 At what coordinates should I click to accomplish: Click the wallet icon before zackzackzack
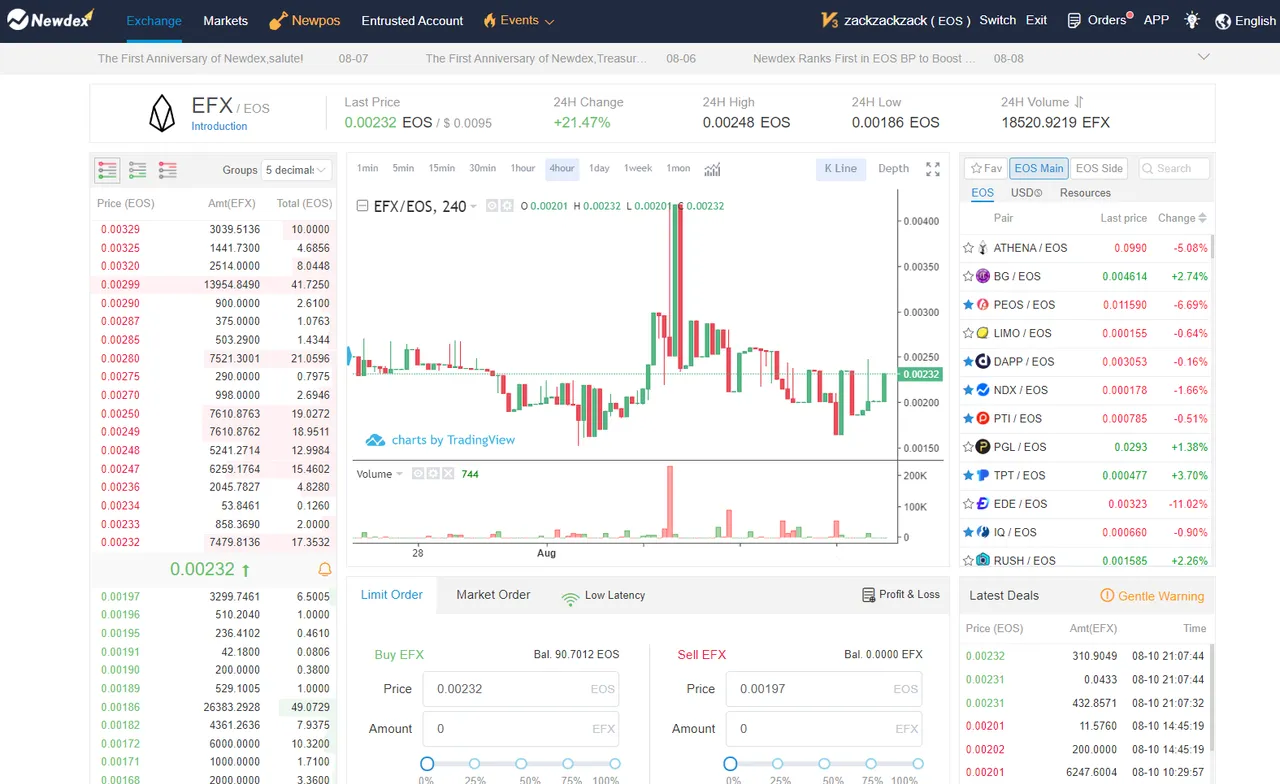click(829, 21)
